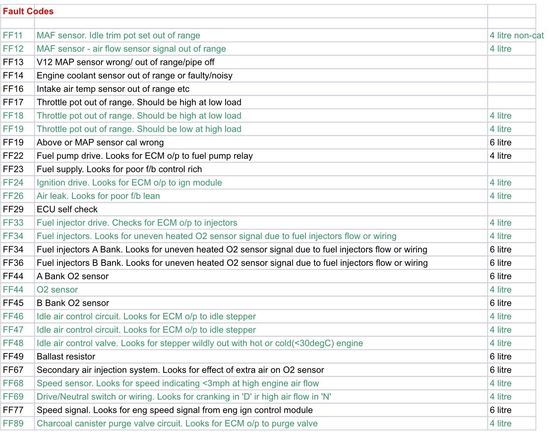Select the MAF sensor idle trim pot description
This screenshot has width=549, height=435.
tap(118, 35)
